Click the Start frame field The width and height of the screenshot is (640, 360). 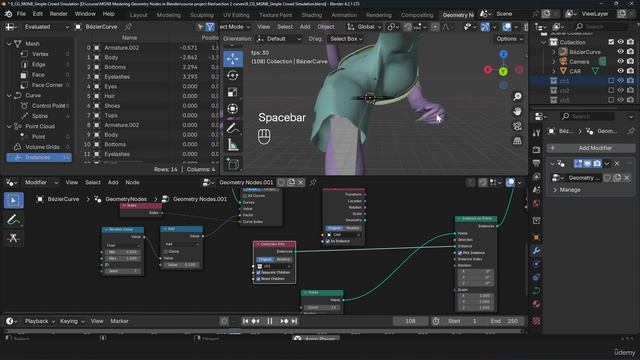point(462,321)
